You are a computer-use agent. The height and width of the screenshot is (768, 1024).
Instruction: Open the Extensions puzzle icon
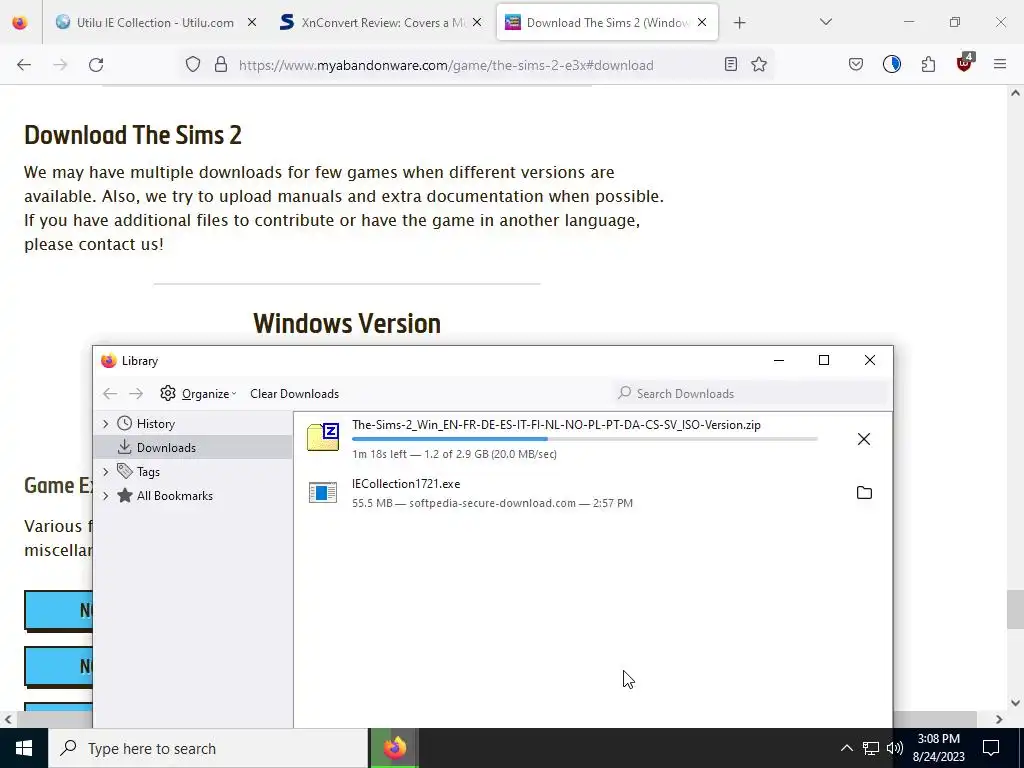coord(928,65)
